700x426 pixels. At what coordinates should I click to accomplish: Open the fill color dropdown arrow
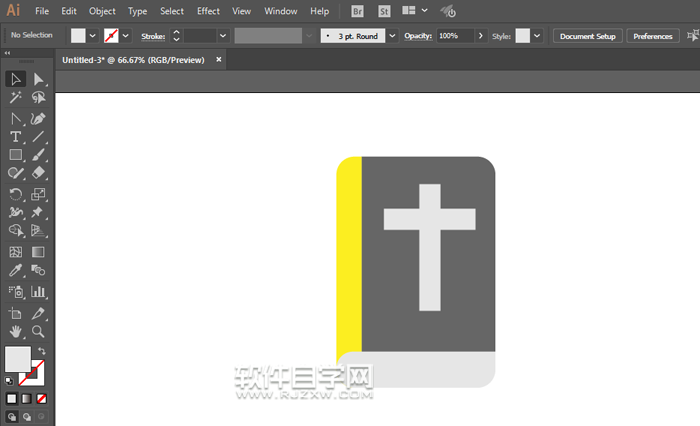coord(93,36)
